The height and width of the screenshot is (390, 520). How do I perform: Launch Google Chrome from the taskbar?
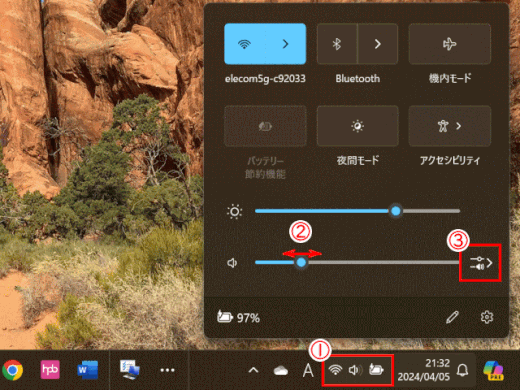[x=12, y=370]
